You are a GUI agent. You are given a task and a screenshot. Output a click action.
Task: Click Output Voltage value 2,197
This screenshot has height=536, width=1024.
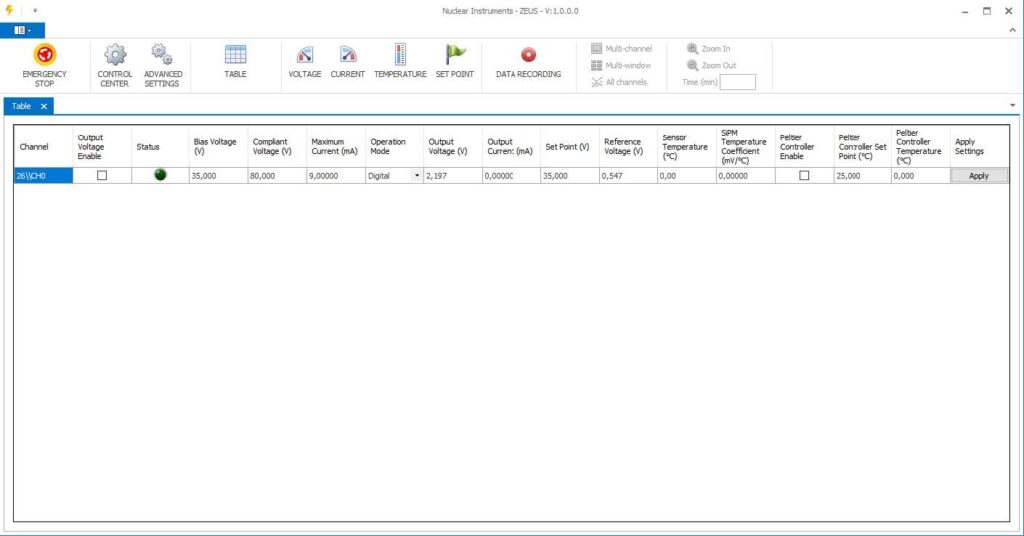[x=453, y=176]
